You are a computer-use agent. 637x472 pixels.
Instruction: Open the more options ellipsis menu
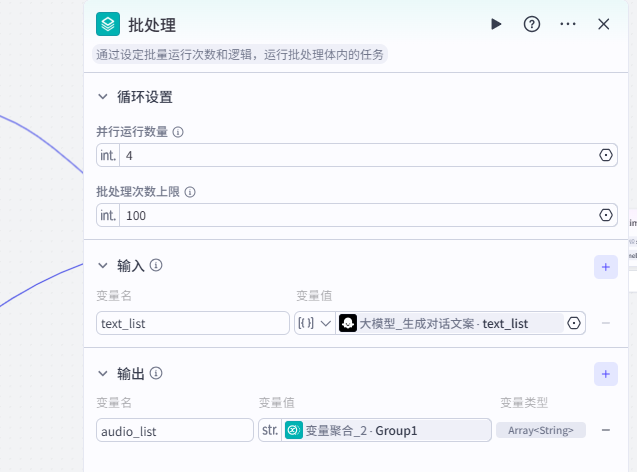click(x=568, y=24)
